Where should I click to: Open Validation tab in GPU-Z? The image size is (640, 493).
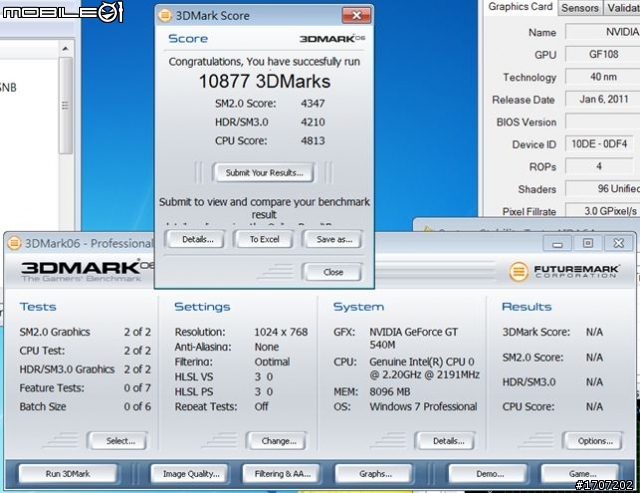pos(622,8)
